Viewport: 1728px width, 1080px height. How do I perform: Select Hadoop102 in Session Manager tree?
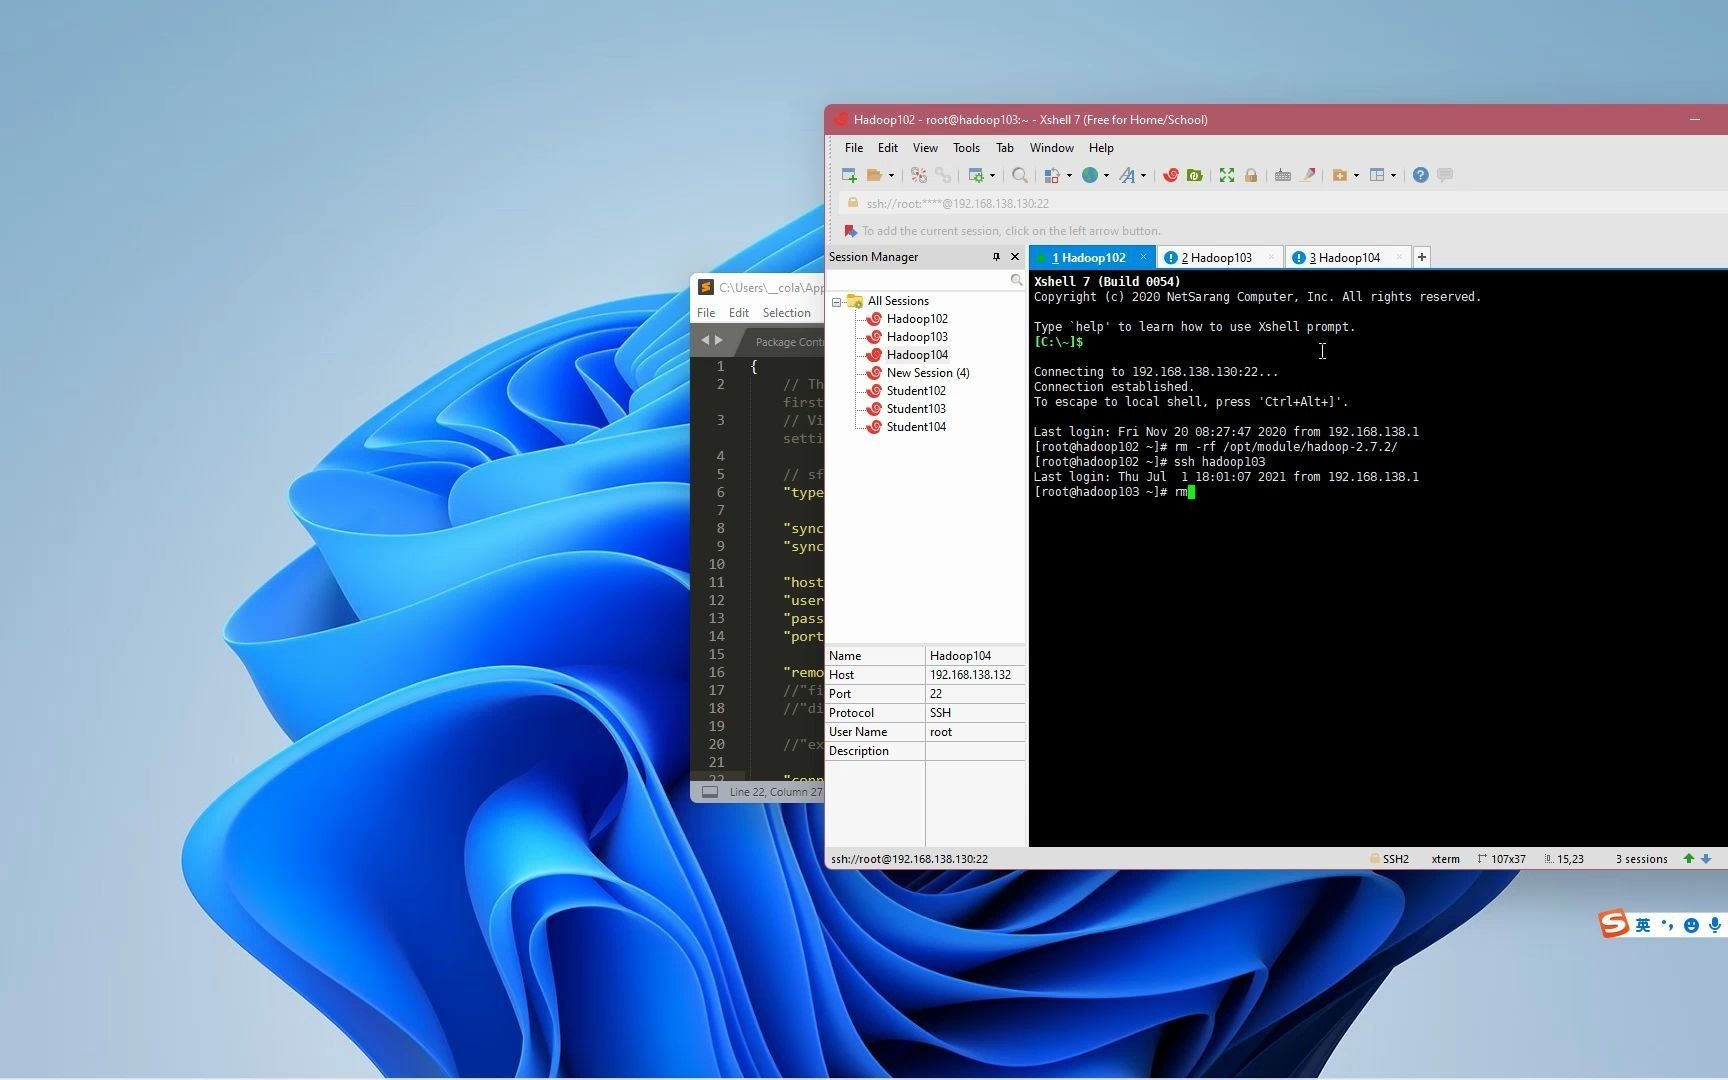tap(917, 319)
